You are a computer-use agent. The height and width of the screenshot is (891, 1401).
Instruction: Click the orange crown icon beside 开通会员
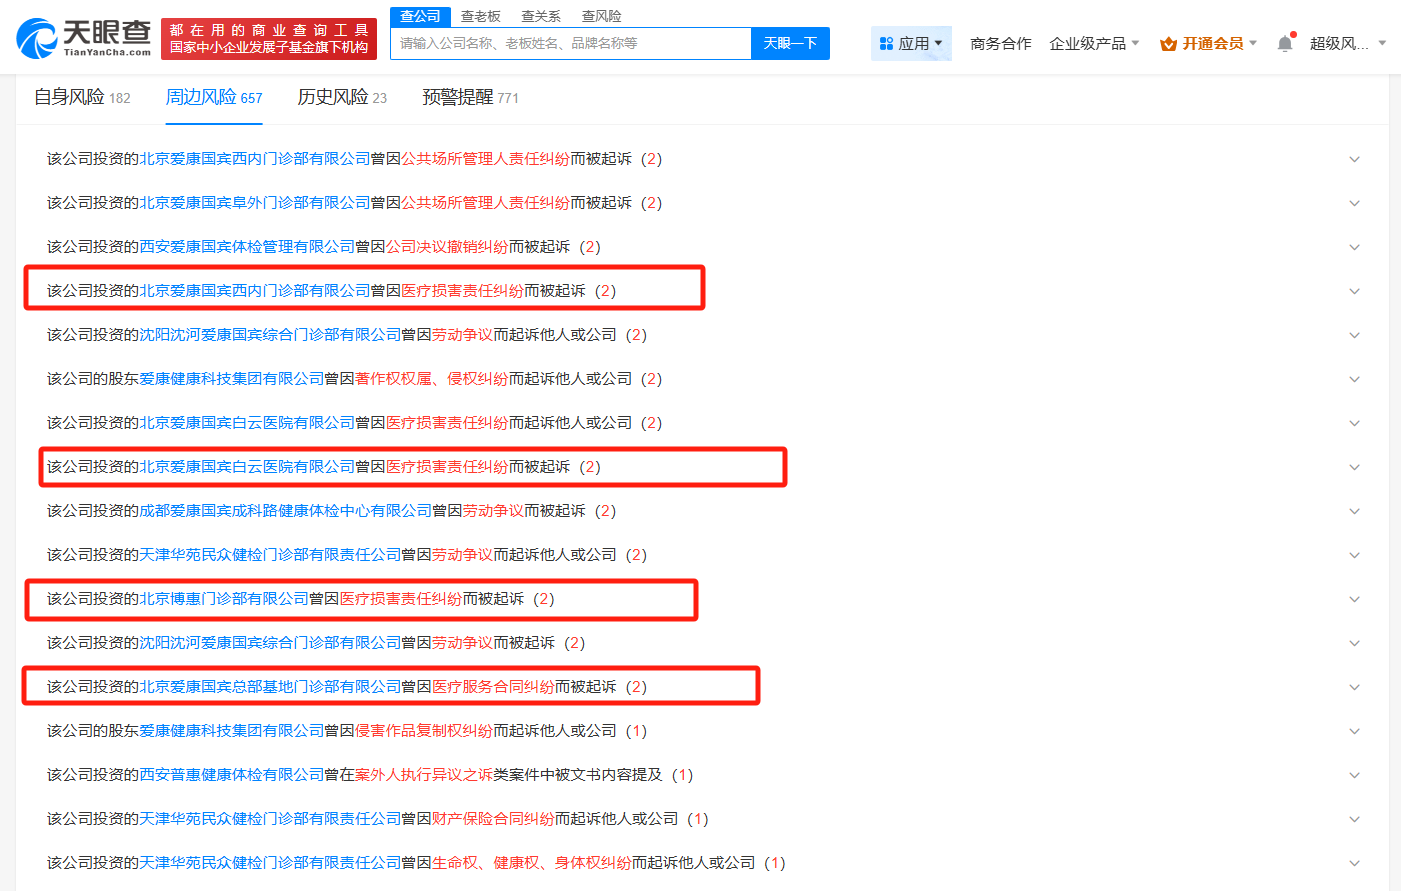click(1166, 43)
